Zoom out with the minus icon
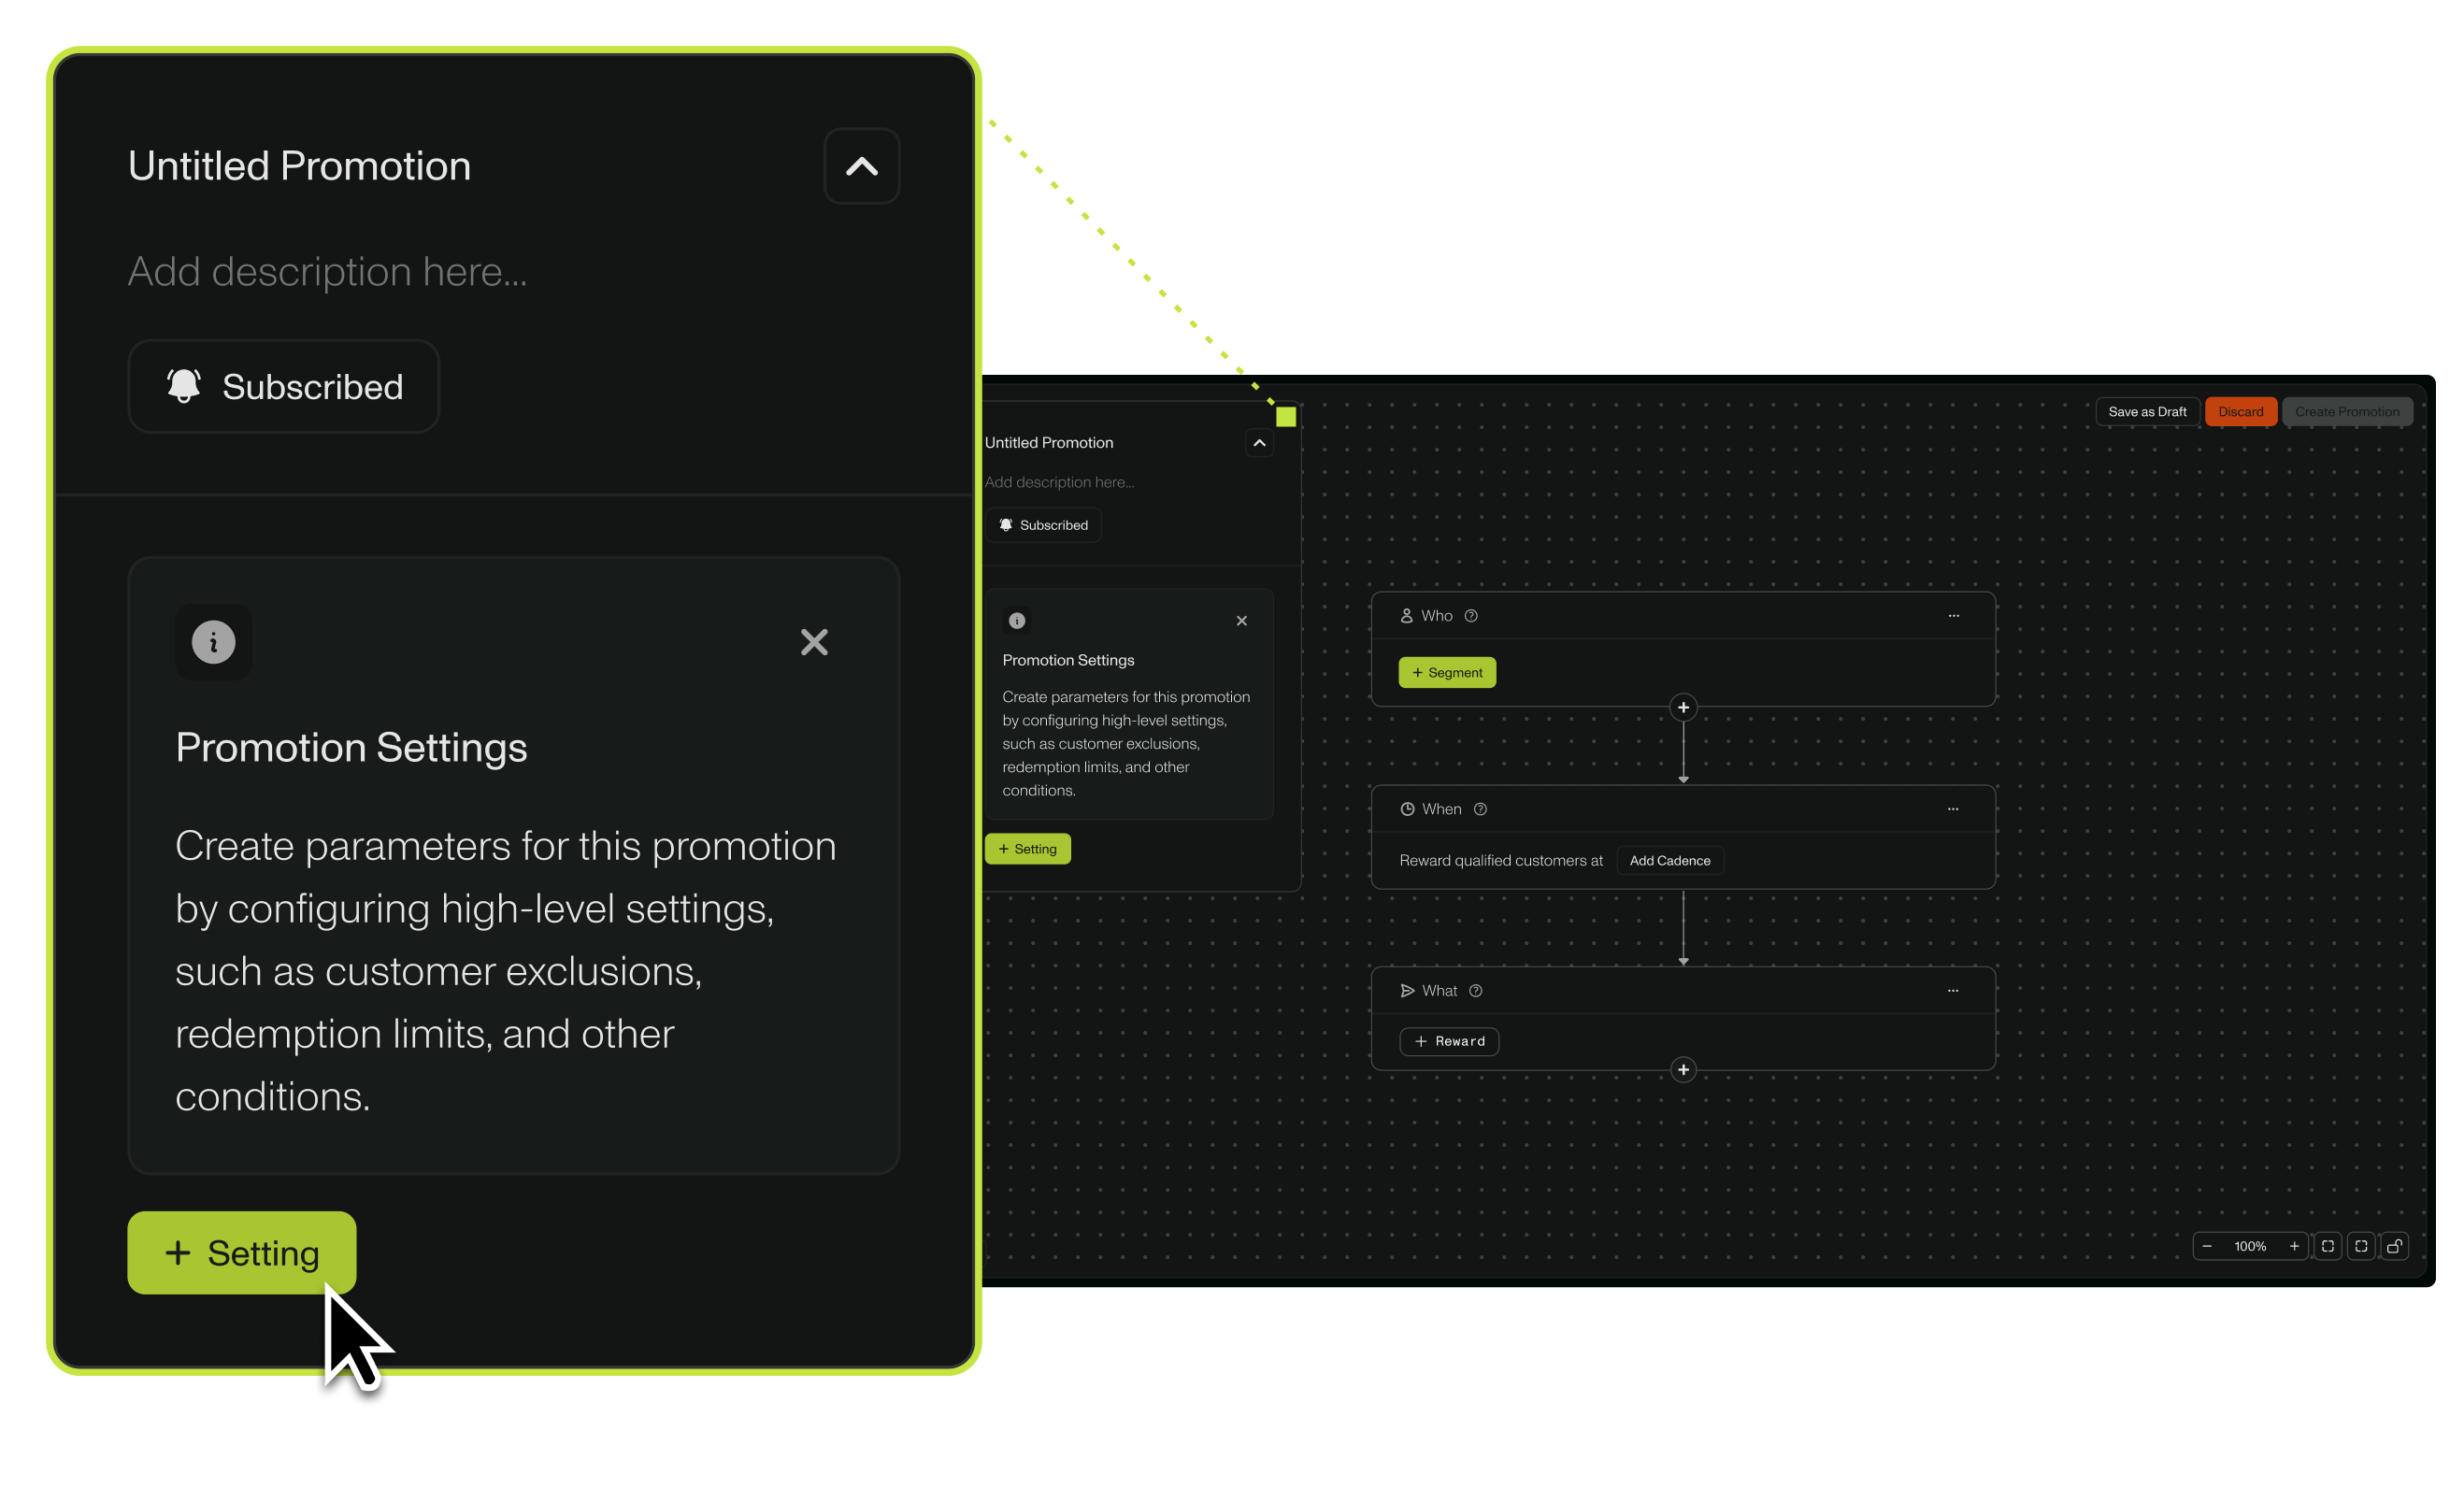Image resolution: width=2464 pixels, height=1488 pixels. pos(2207,1246)
